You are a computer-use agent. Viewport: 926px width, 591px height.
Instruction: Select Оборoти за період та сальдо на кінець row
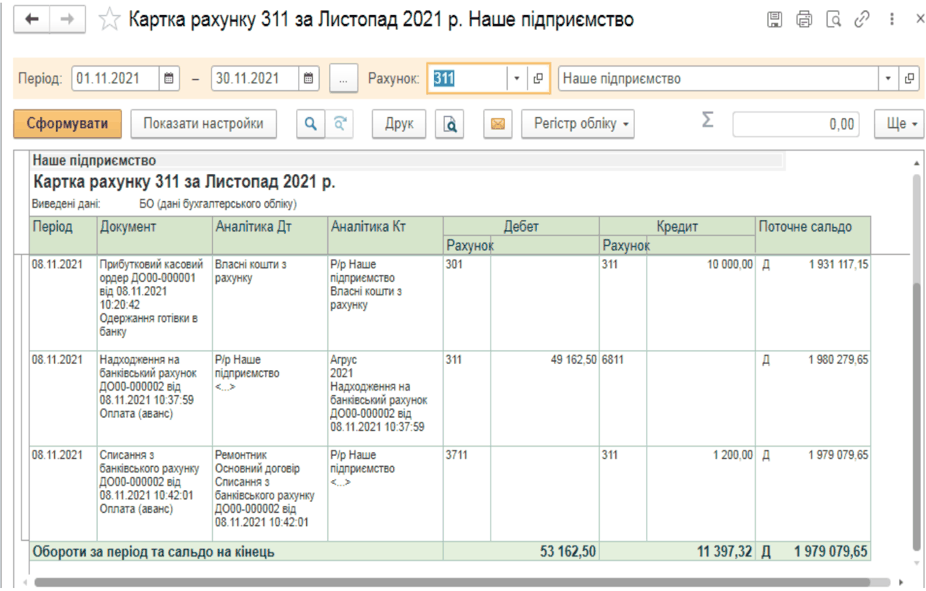pos(450,551)
